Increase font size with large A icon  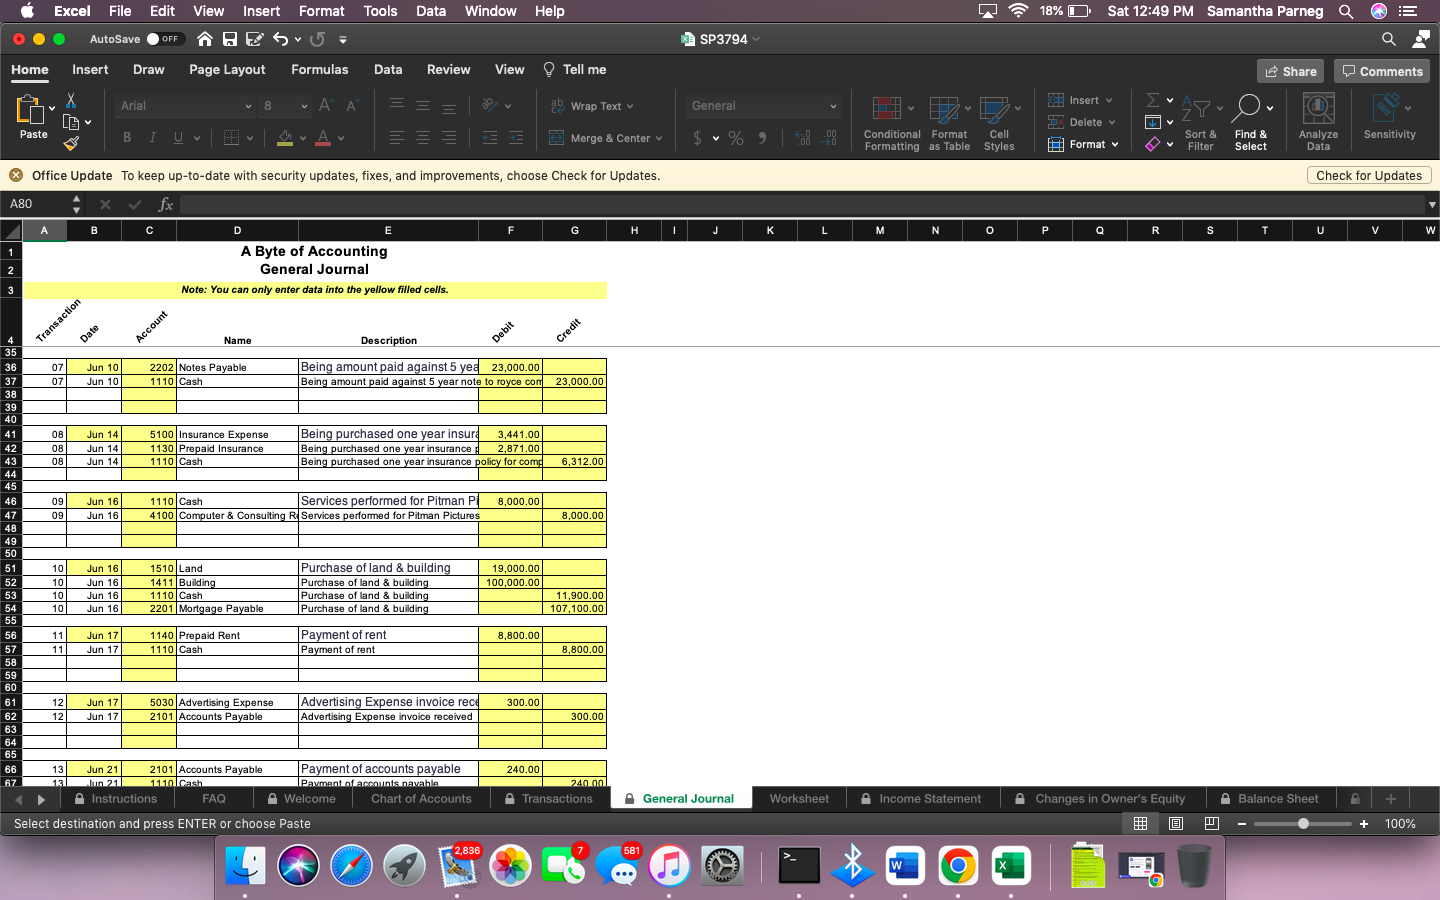326,105
